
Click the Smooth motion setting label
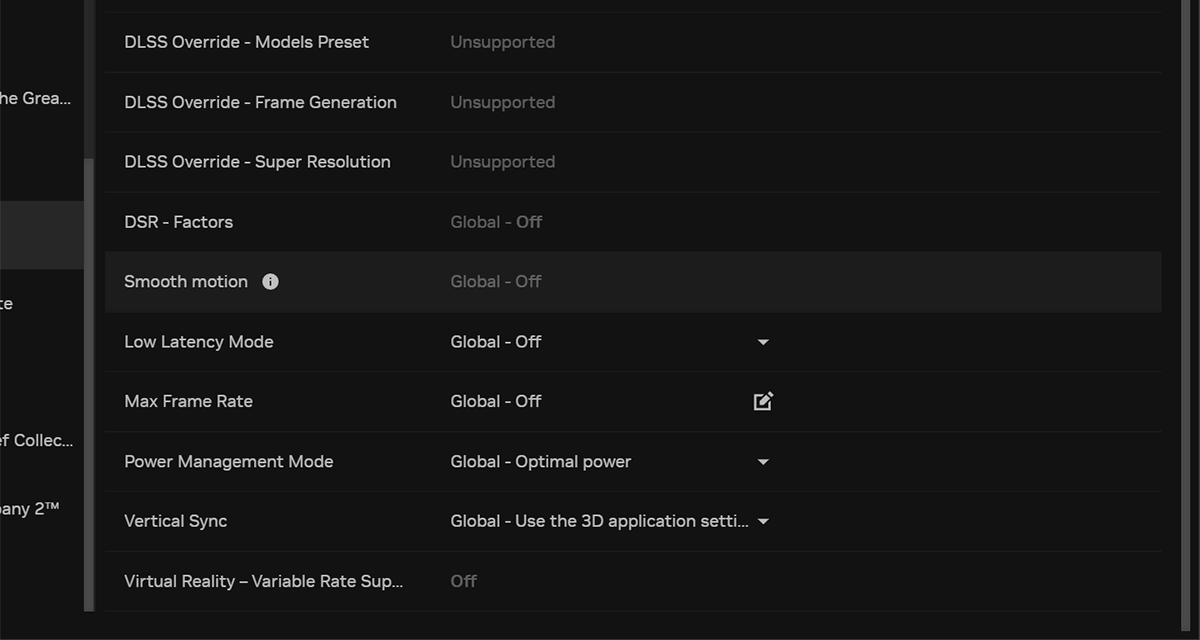point(186,282)
